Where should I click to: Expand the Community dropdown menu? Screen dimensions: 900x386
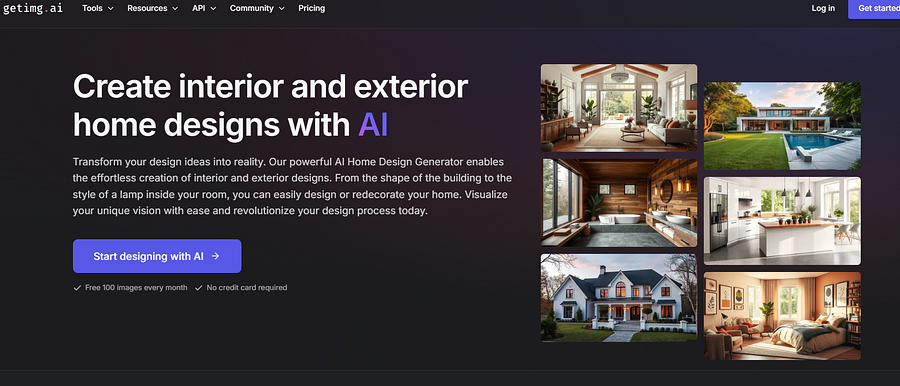coord(257,8)
